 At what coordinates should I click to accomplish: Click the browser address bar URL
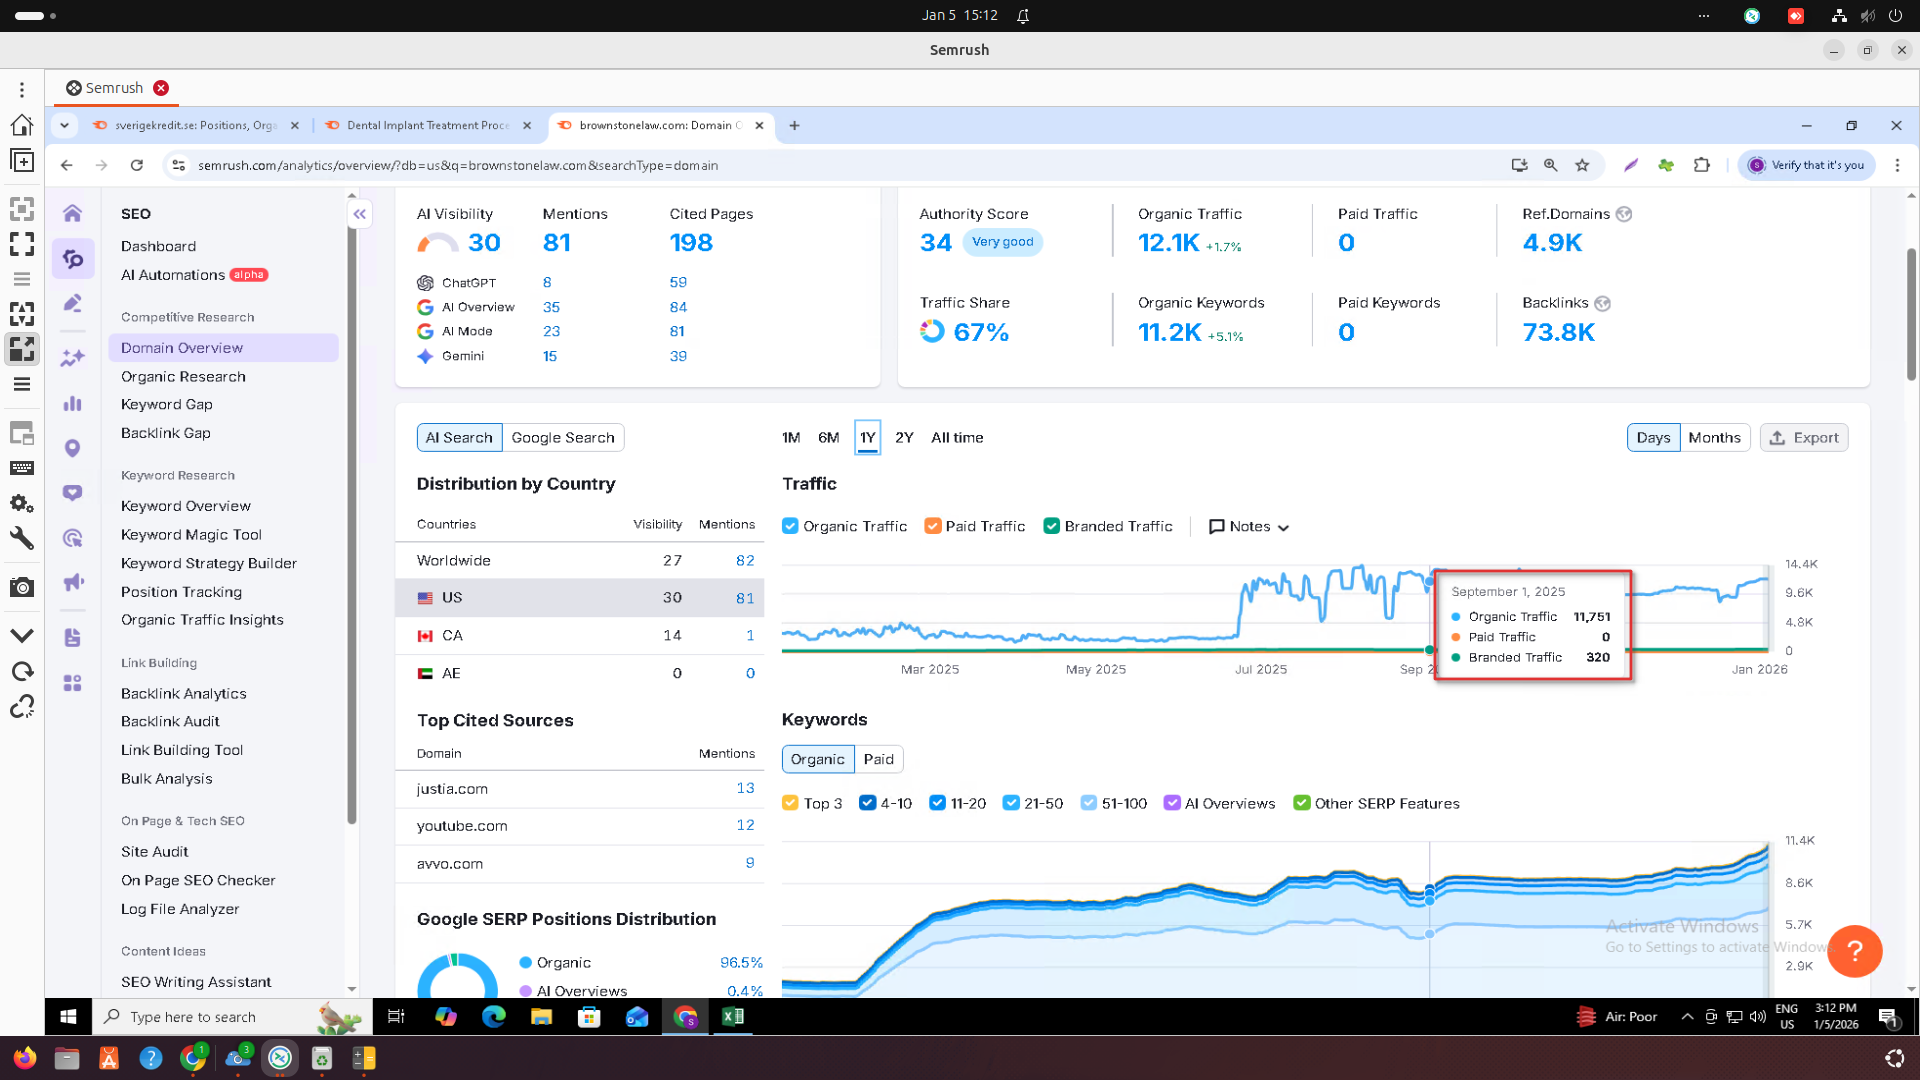(458, 165)
